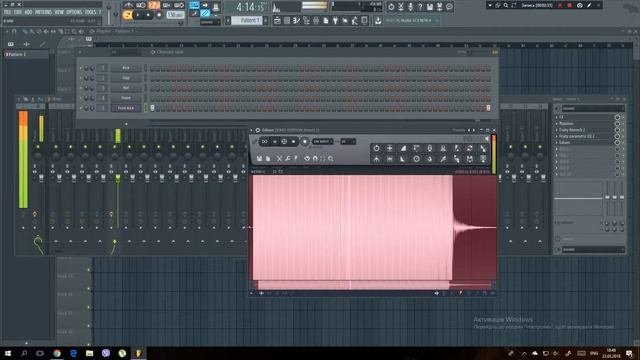Click the question mark help icon
The width and height of the screenshot is (640, 360).
click(x=420, y=7)
